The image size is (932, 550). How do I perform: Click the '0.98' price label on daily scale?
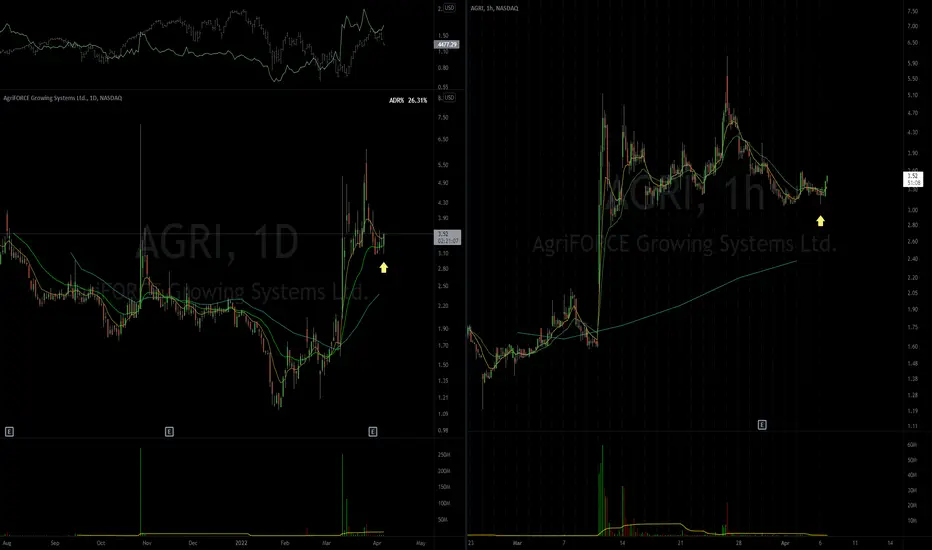[443, 430]
